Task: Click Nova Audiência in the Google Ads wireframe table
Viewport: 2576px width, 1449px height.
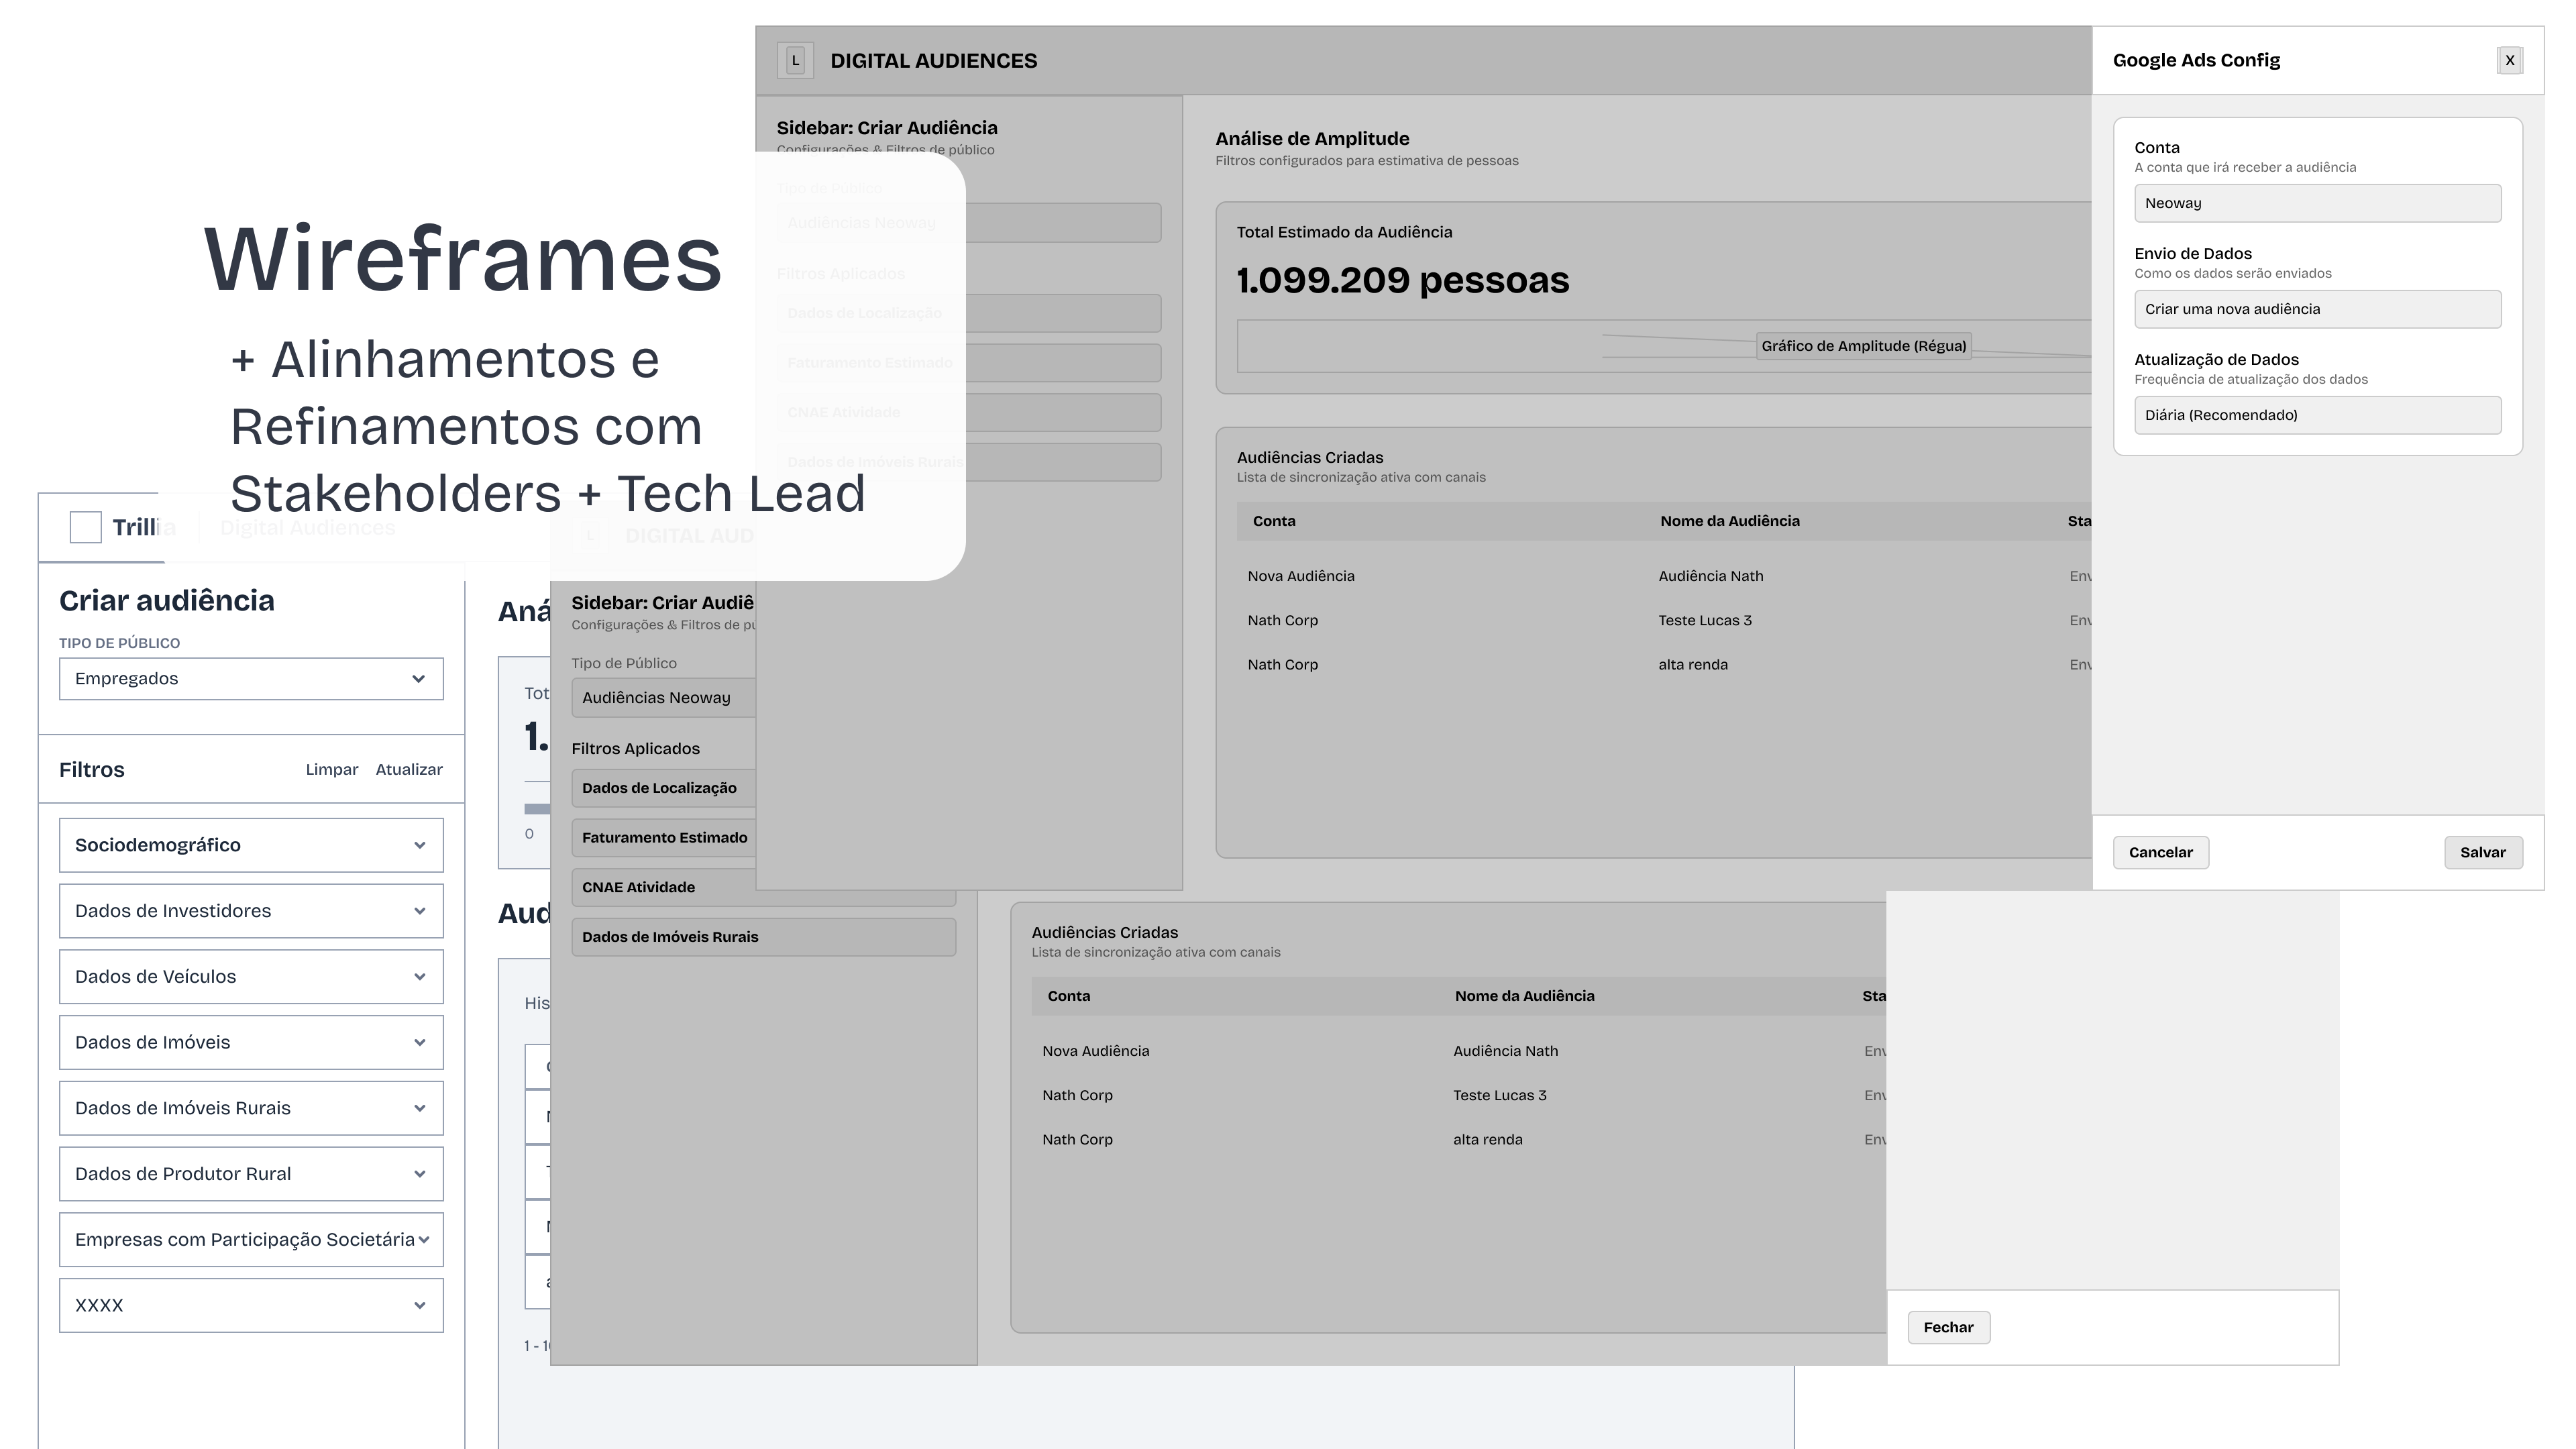Action: click(x=1301, y=576)
